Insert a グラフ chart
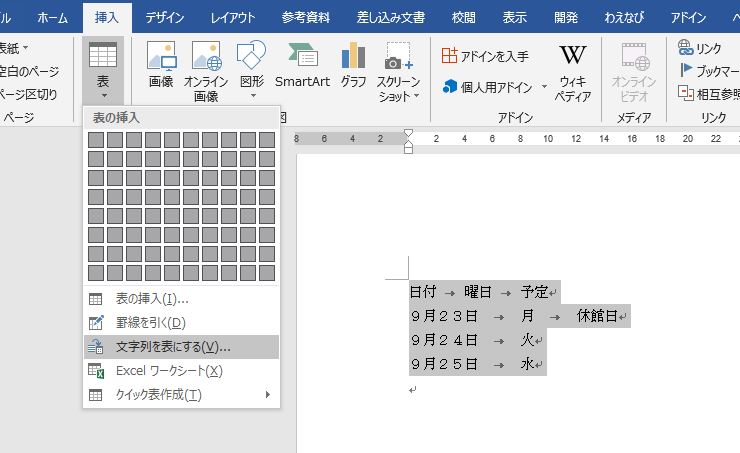Viewport: 740px width, 453px height. (x=353, y=65)
